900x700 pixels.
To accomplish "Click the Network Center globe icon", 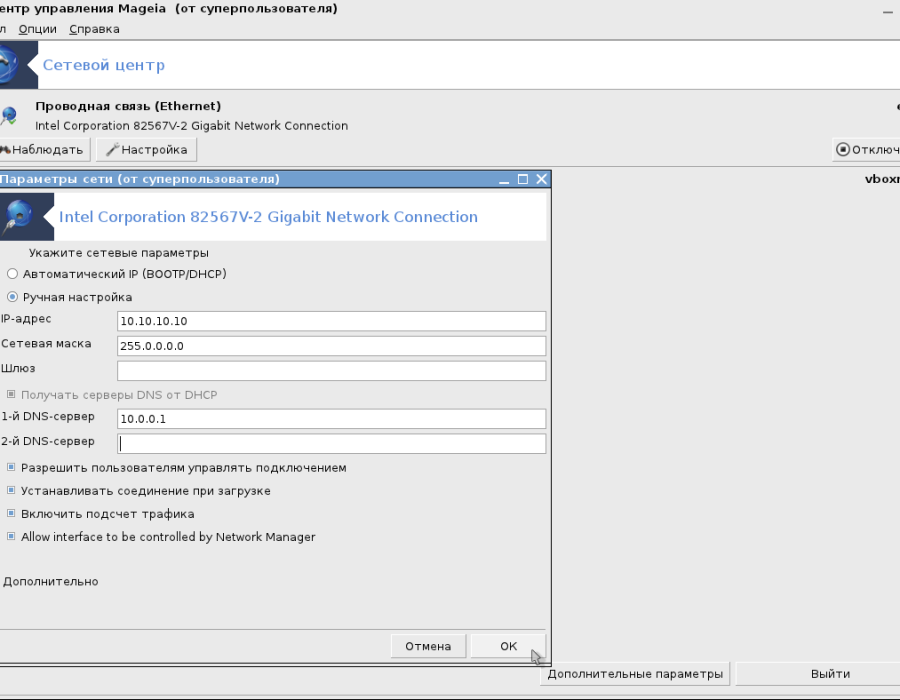I will click(x=11, y=65).
